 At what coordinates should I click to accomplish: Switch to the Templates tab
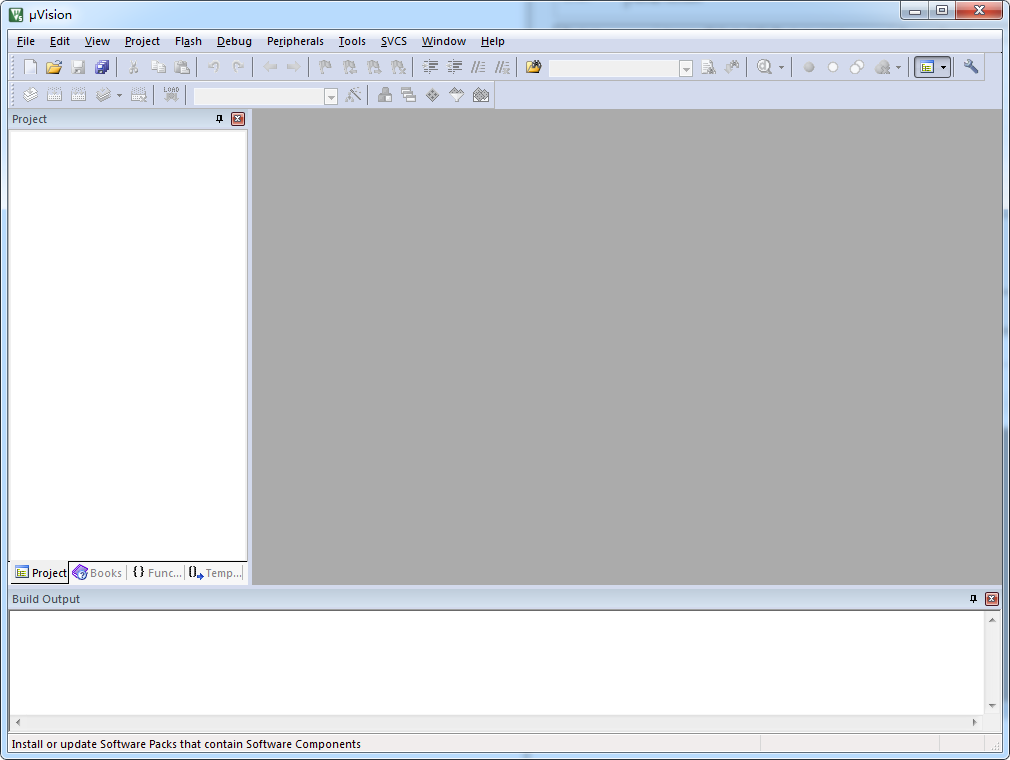[215, 573]
